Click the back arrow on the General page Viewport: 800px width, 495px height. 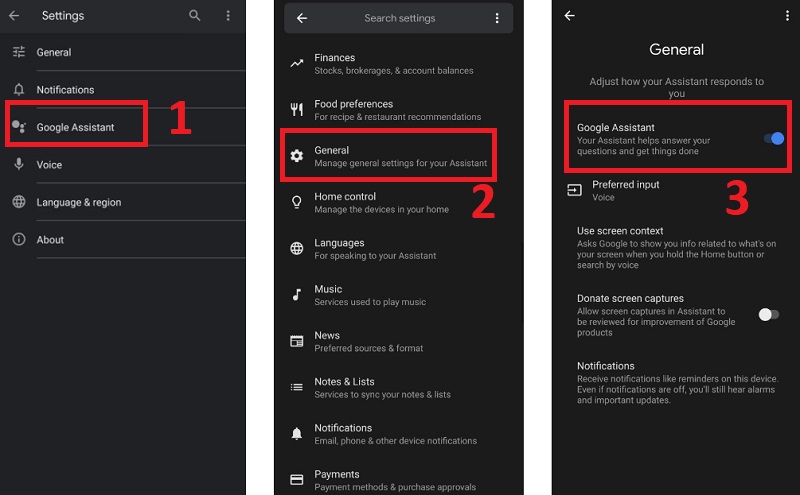(x=570, y=16)
